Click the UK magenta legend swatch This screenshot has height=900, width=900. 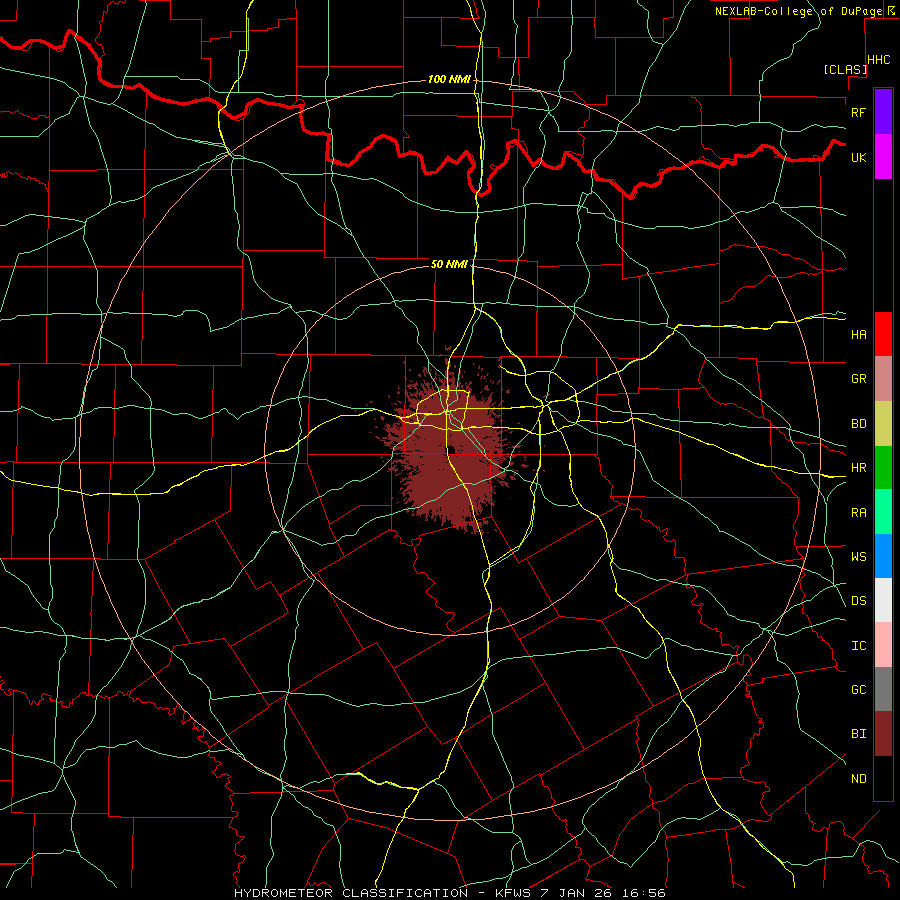[883, 157]
